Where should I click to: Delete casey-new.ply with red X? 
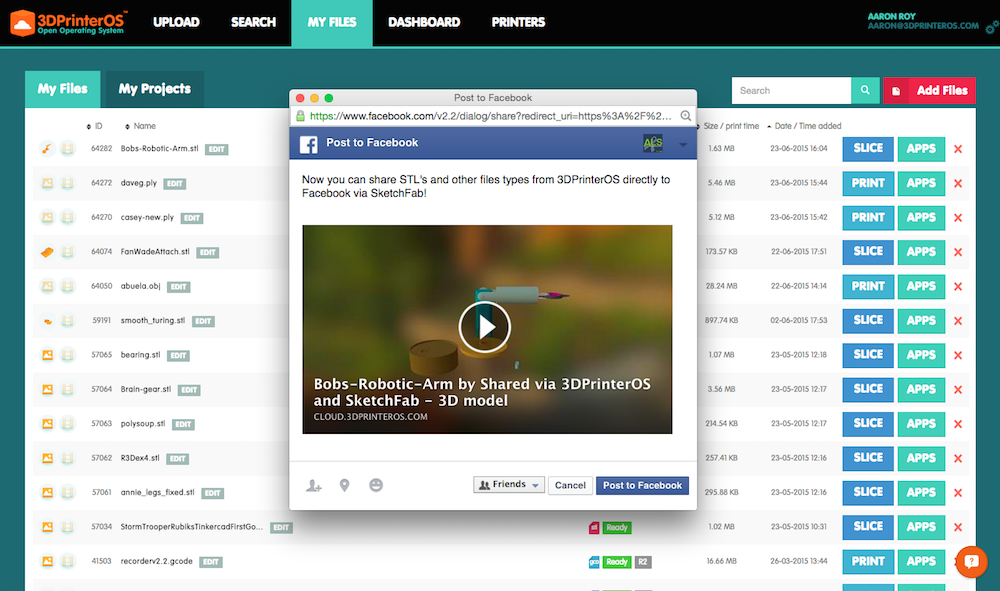958,218
